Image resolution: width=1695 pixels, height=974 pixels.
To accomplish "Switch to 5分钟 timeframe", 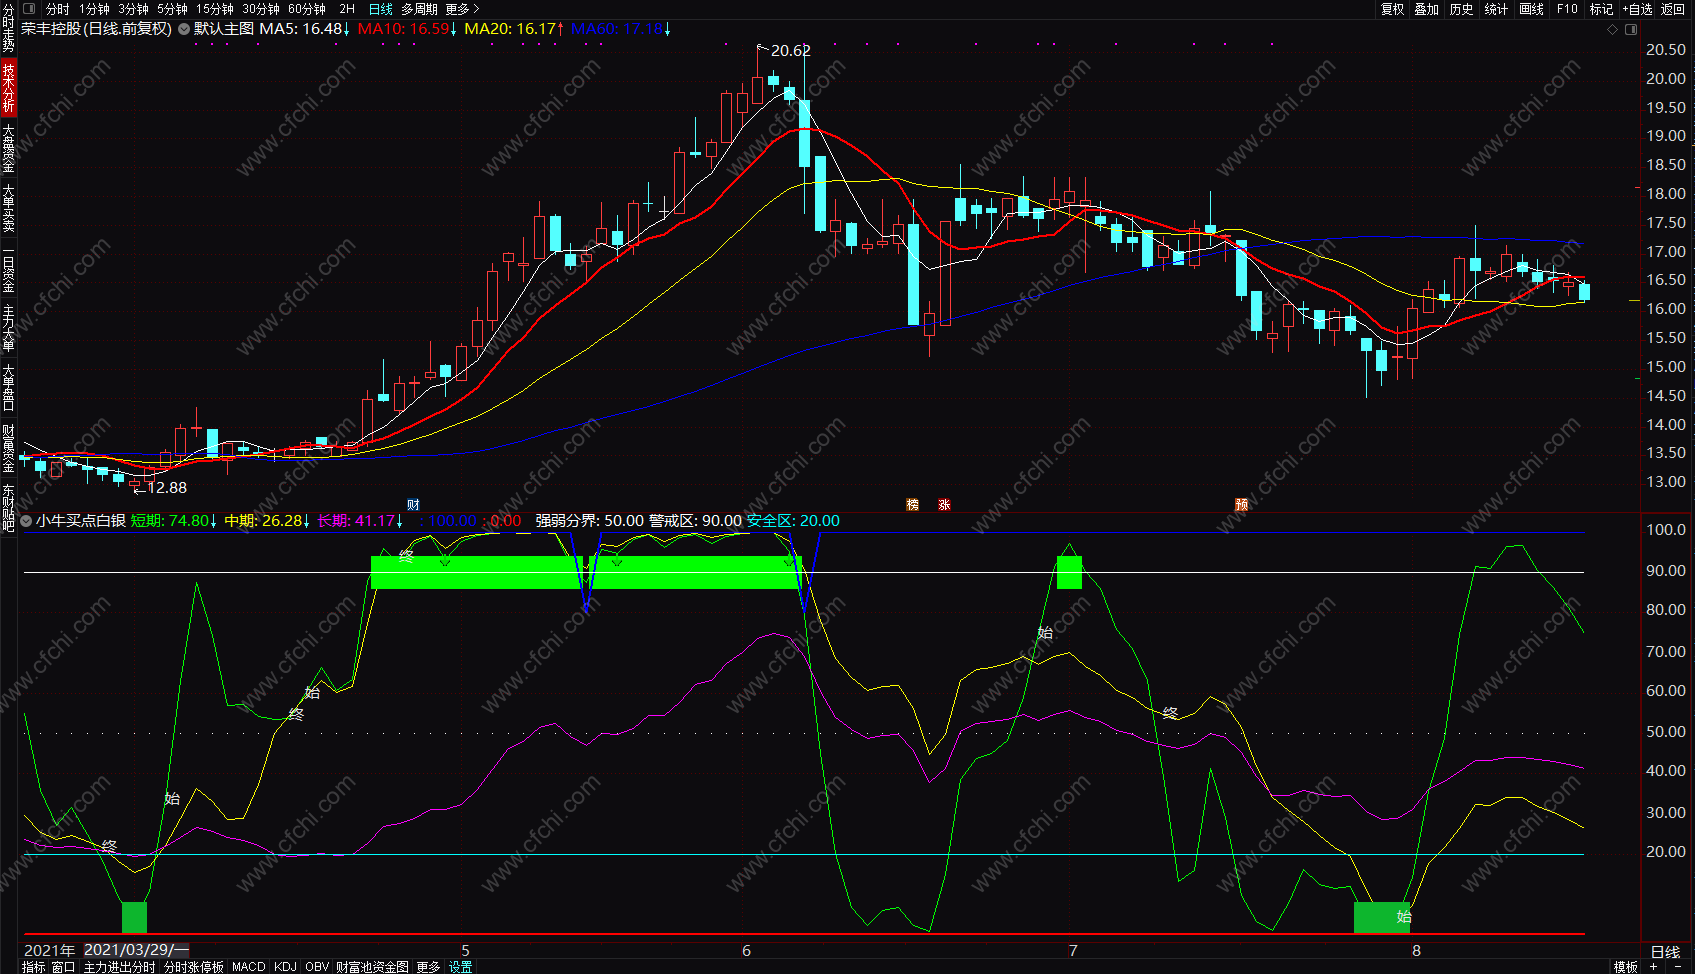I will point(172,9).
